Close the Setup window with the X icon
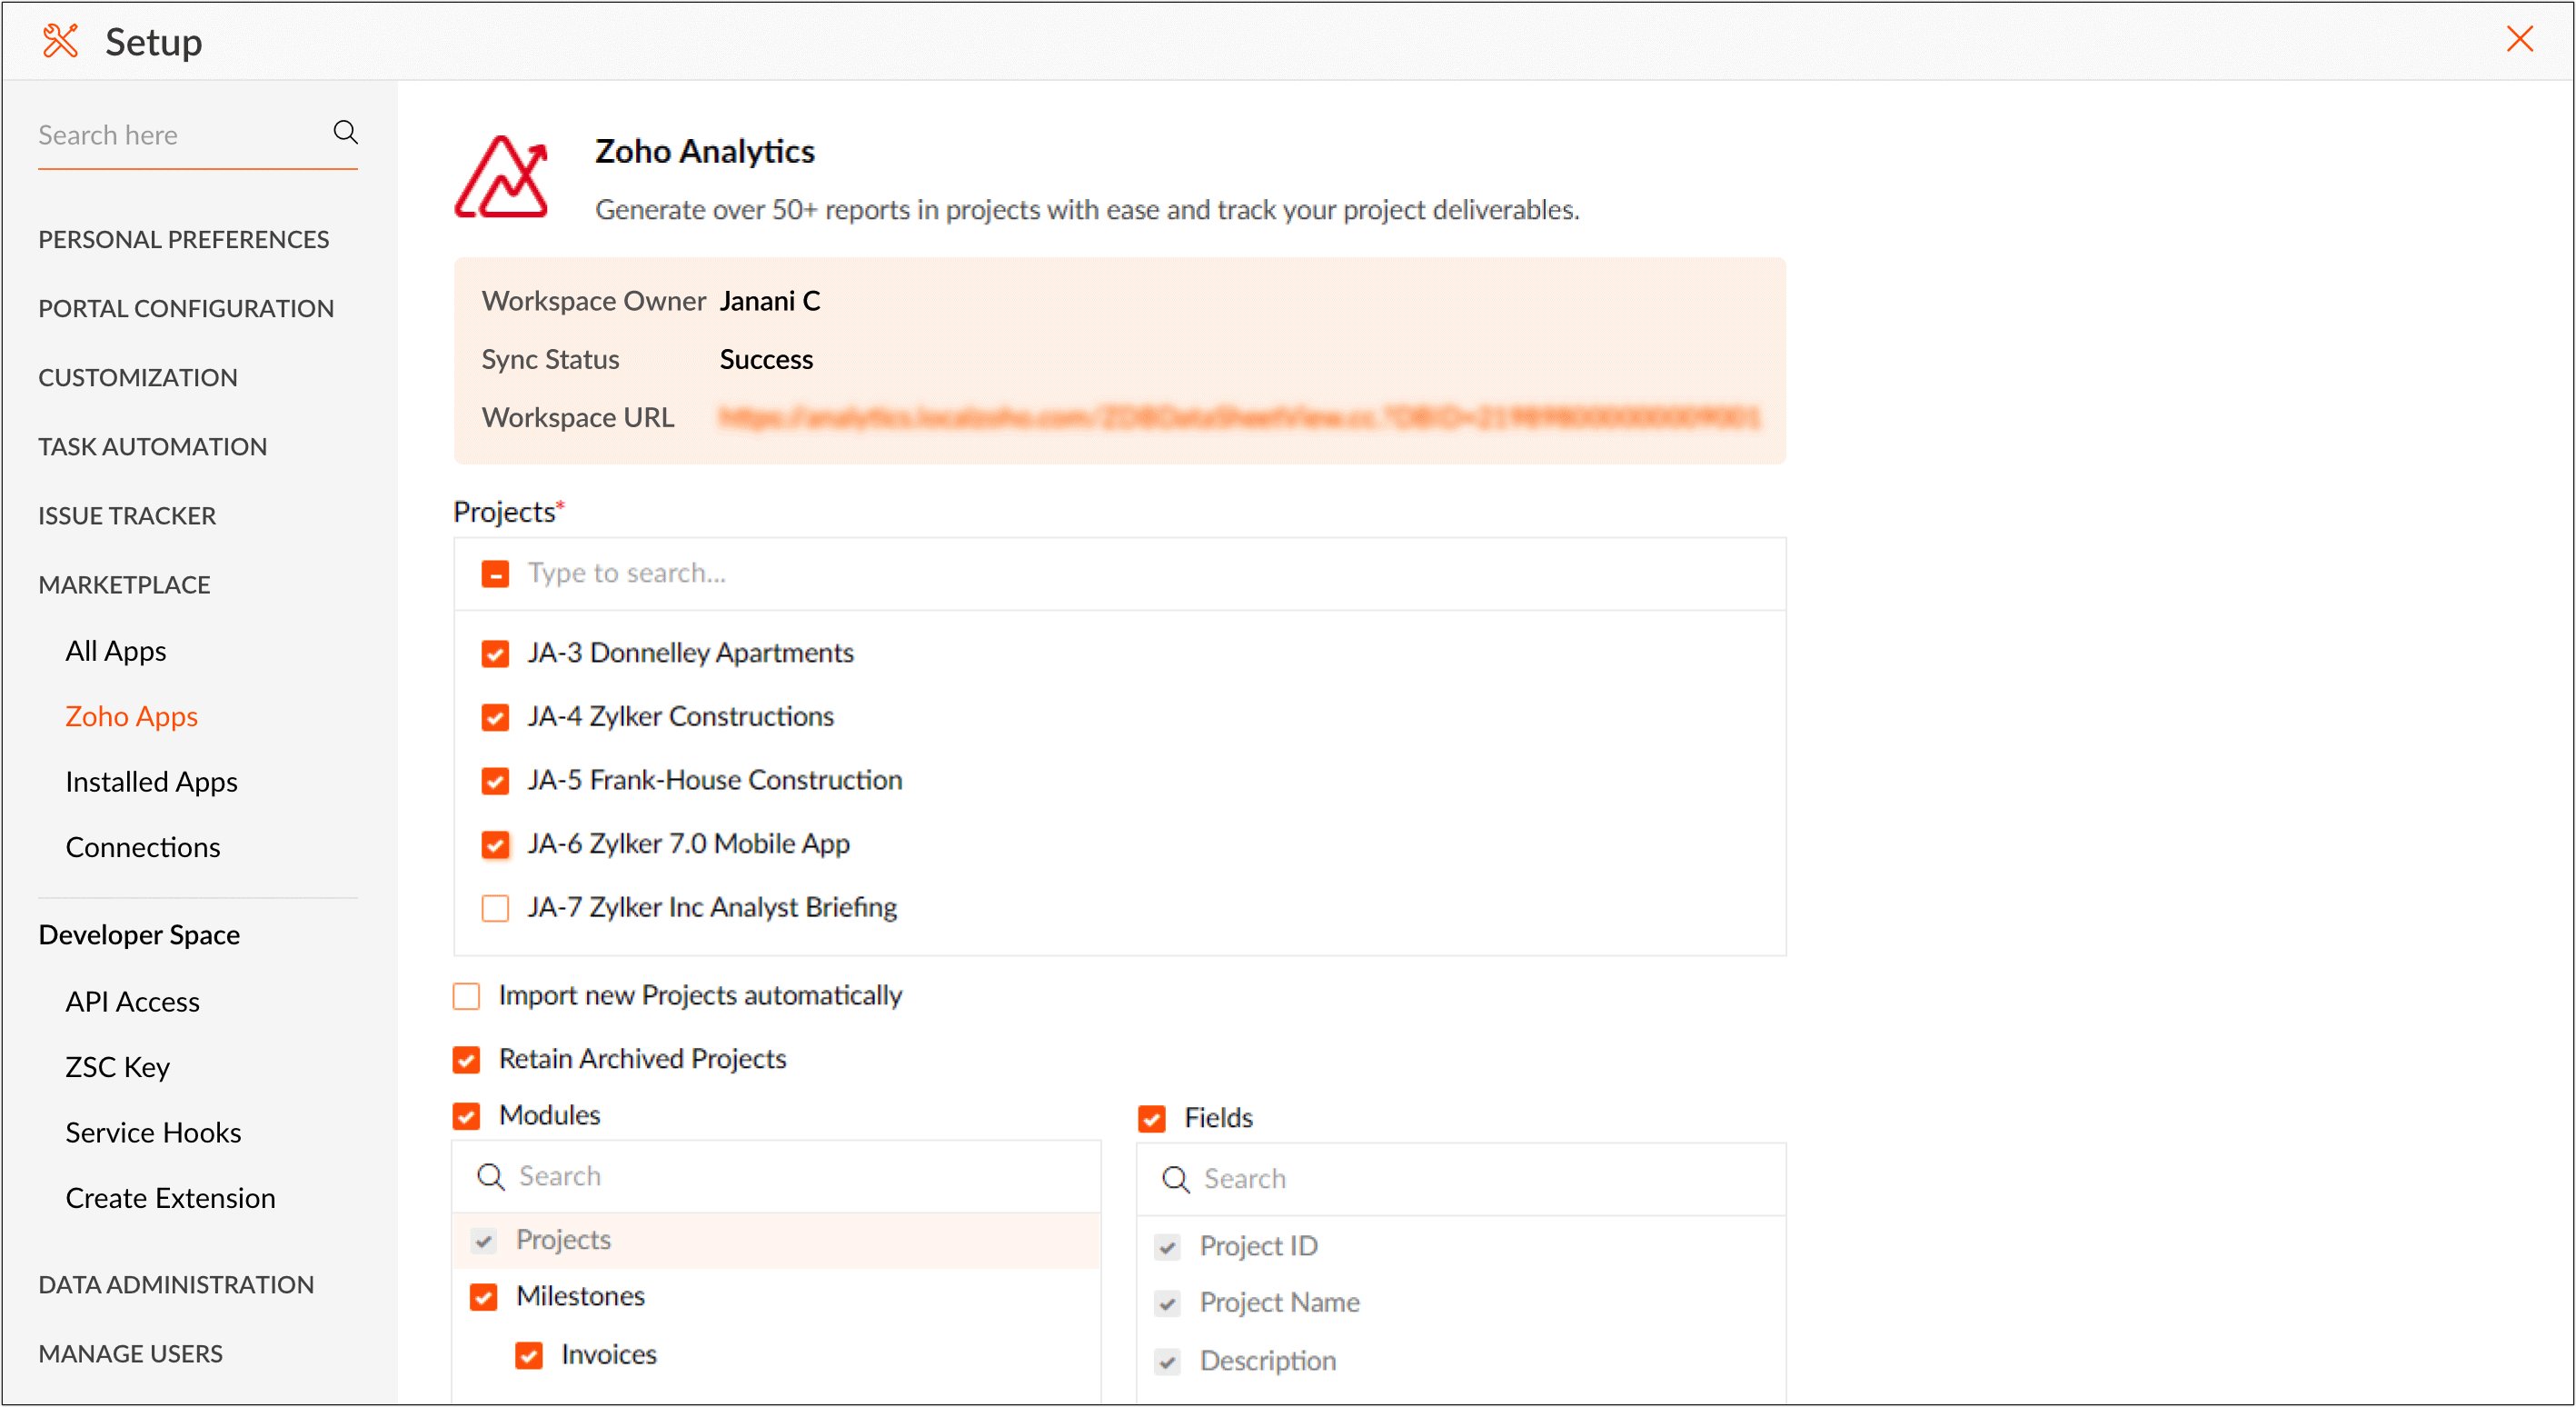Screen dimensions: 2576x1407 pyautogui.click(x=2519, y=39)
